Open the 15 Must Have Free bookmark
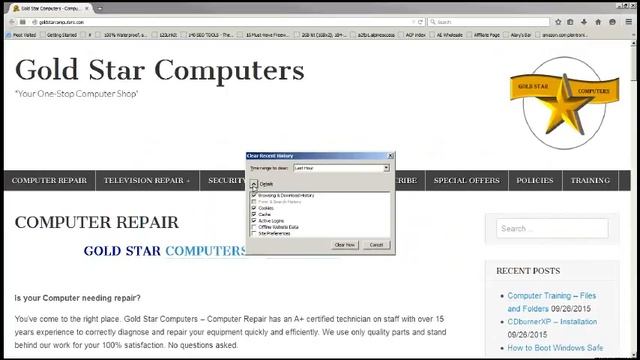Screen dimensions: 640x360 coord(264,35)
